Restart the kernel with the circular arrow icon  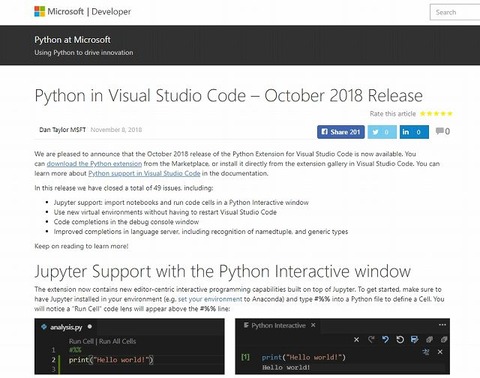400,340
